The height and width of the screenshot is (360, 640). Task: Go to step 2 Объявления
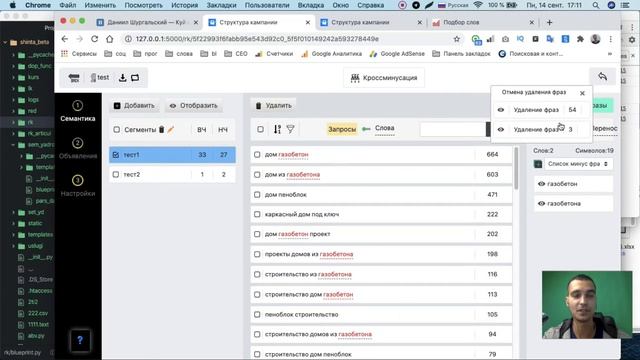pyautogui.click(x=78, y=149)
